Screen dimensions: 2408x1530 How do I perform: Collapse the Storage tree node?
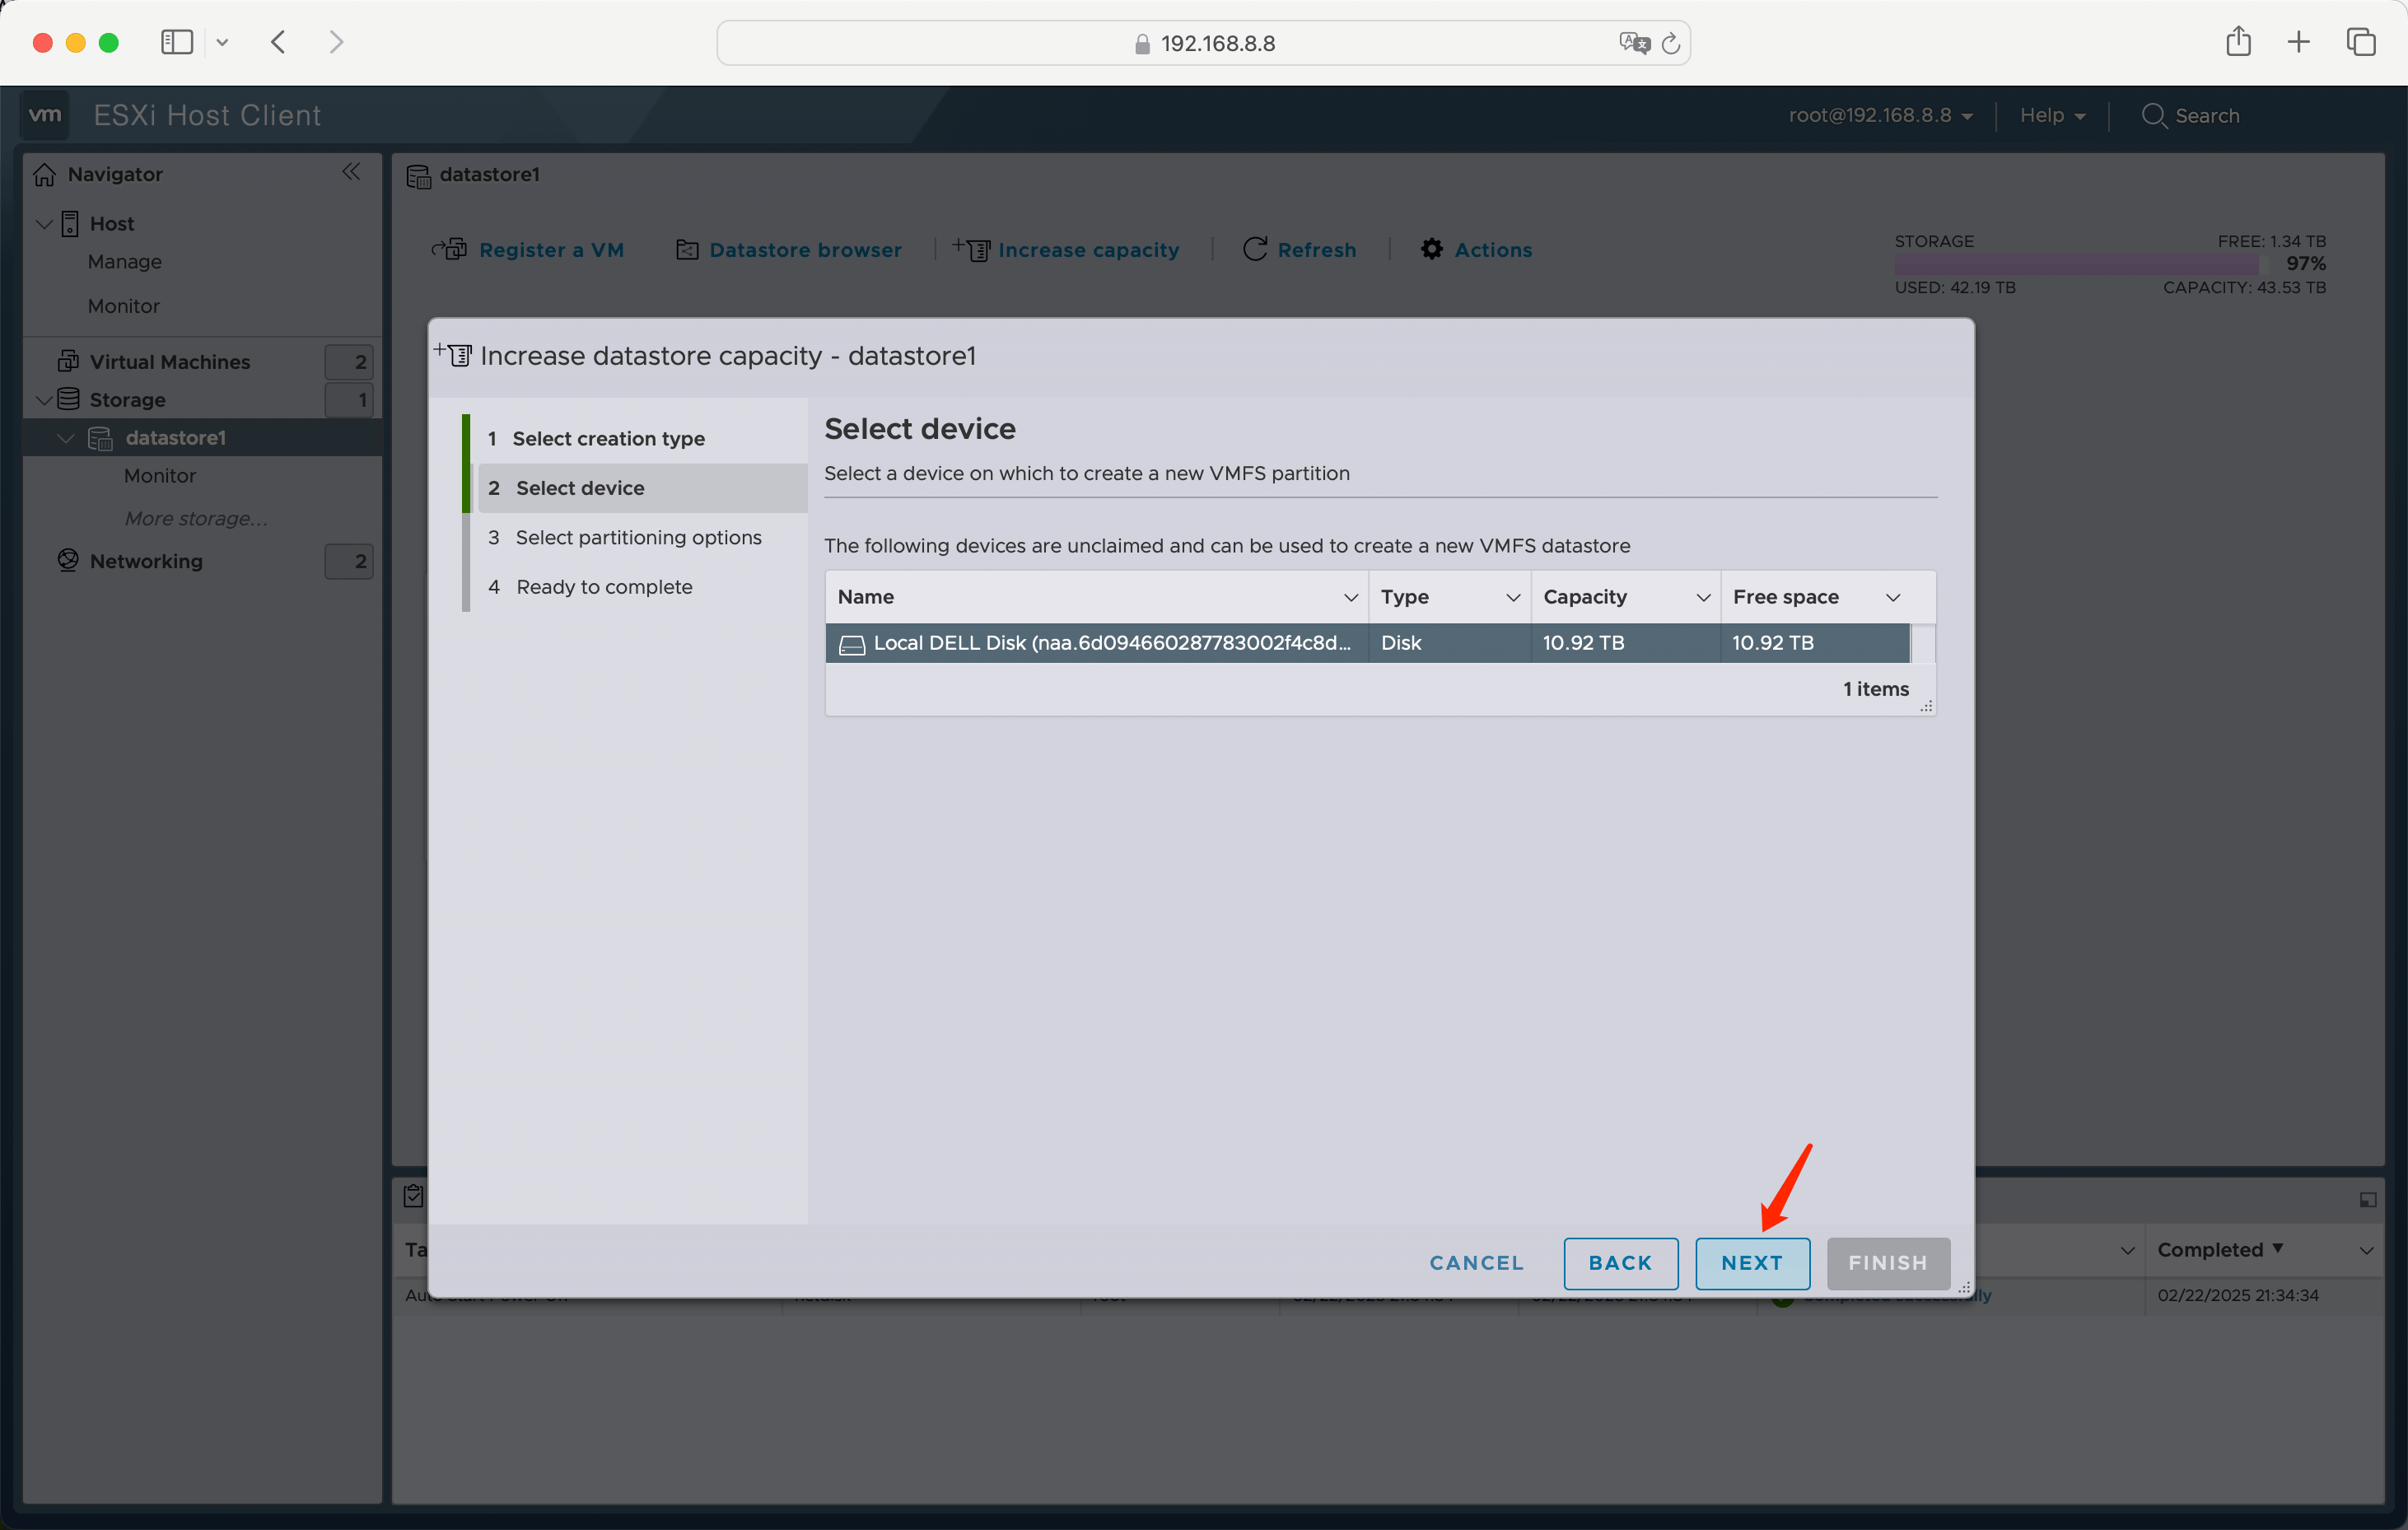coord(44,400)
